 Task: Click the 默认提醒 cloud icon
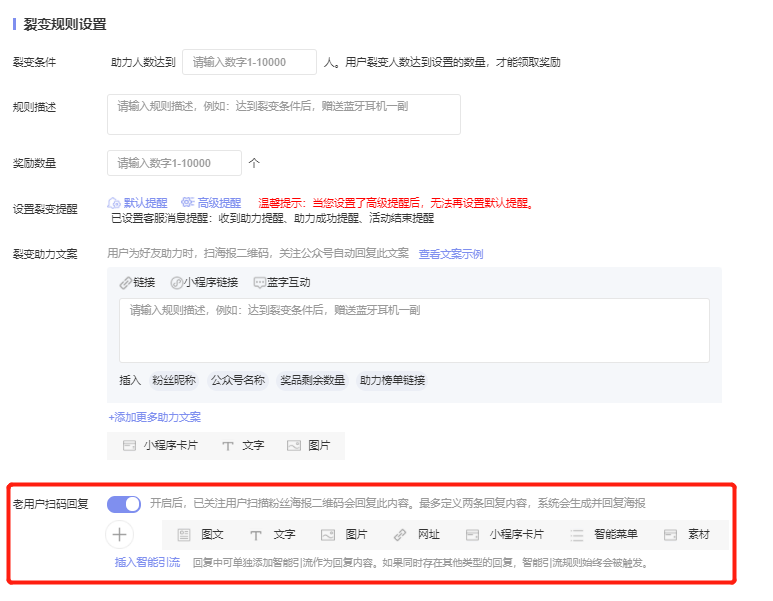pos(114,203)
